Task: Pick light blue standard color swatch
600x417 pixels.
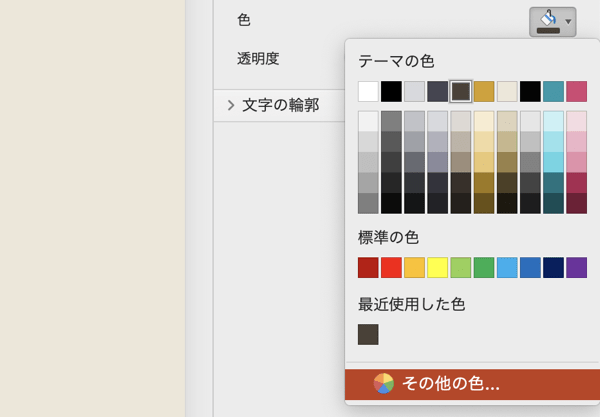Action: click(x=507, y=267)
